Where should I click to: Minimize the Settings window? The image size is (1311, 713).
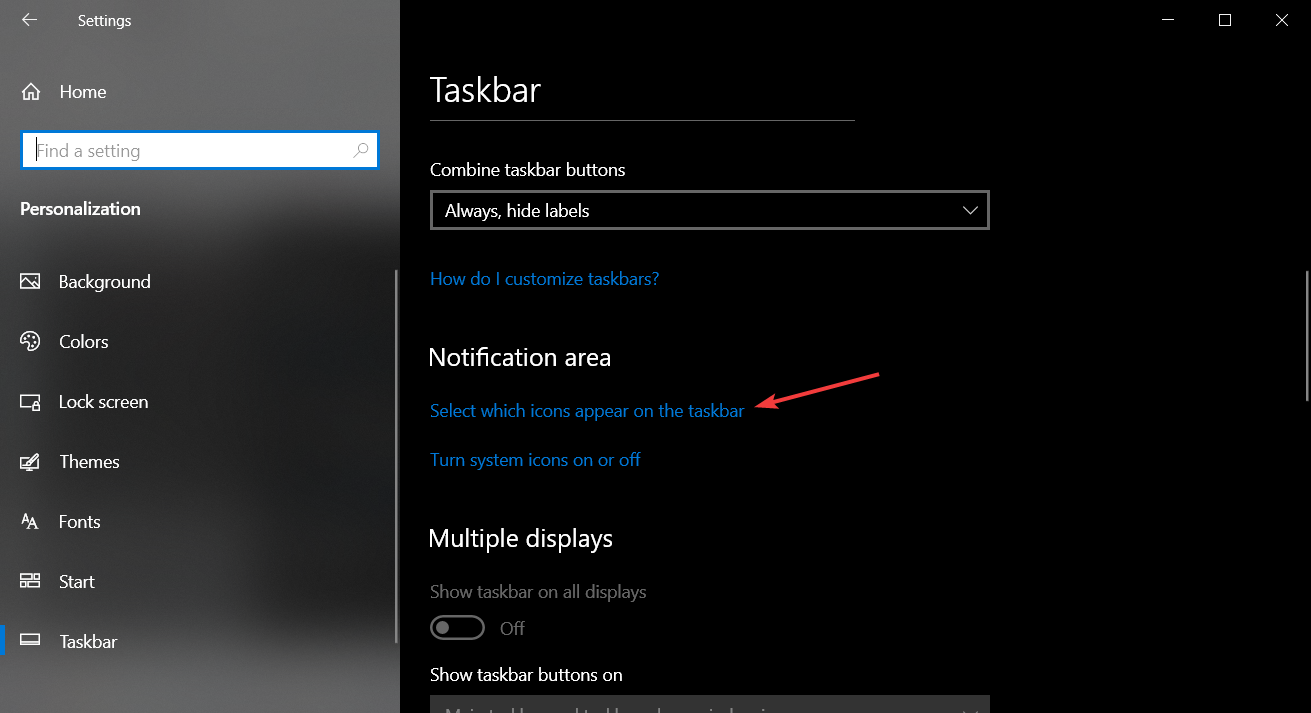pos(1167,20)
